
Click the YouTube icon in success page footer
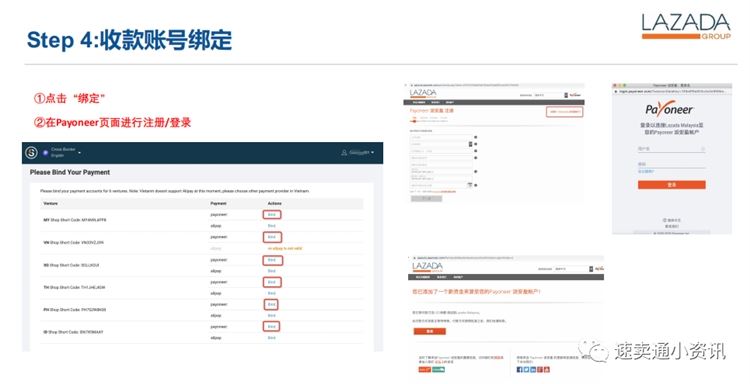[x=546, y=369]
